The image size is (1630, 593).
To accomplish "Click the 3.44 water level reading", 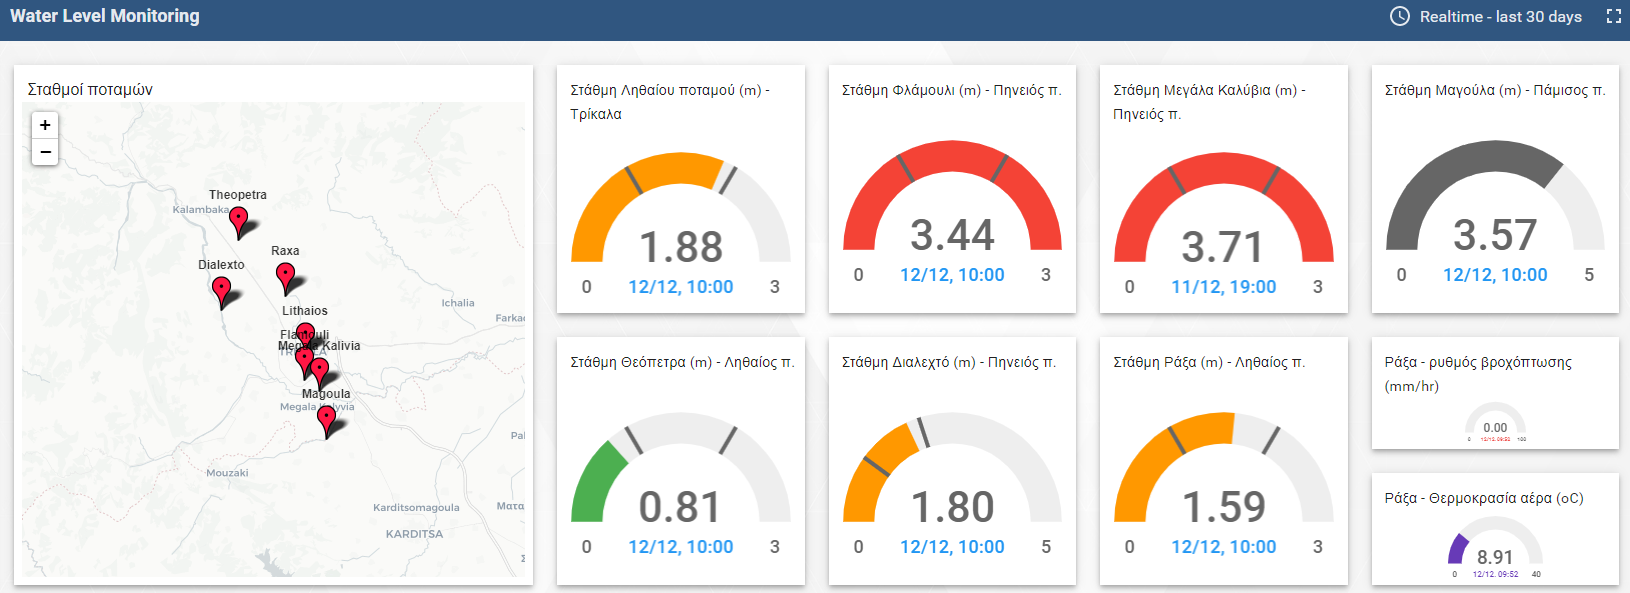I will 952,235.
